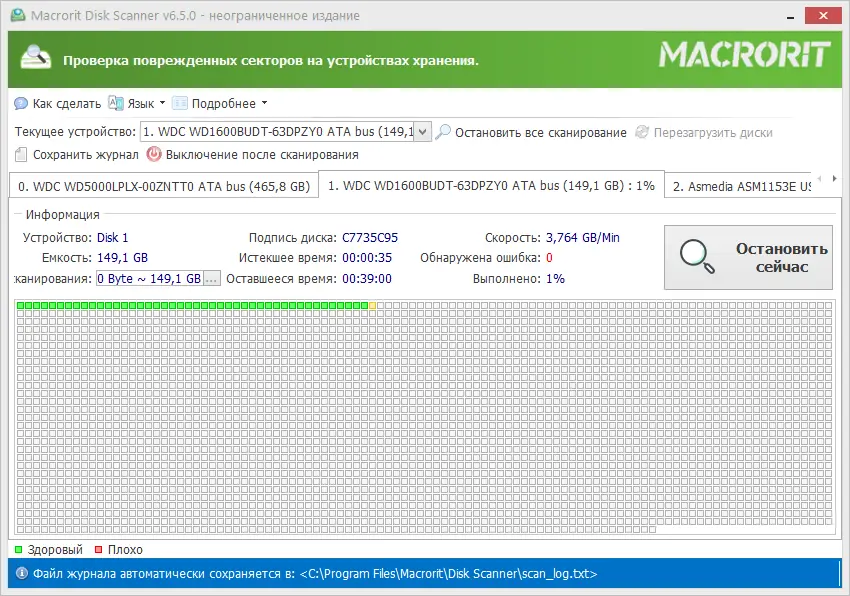Viewport: 850px width, 596px height.
Task: Switch to tab '0. WDC WD5000LPLX-00ZNTT0'
Action: [x=164, y=187]
